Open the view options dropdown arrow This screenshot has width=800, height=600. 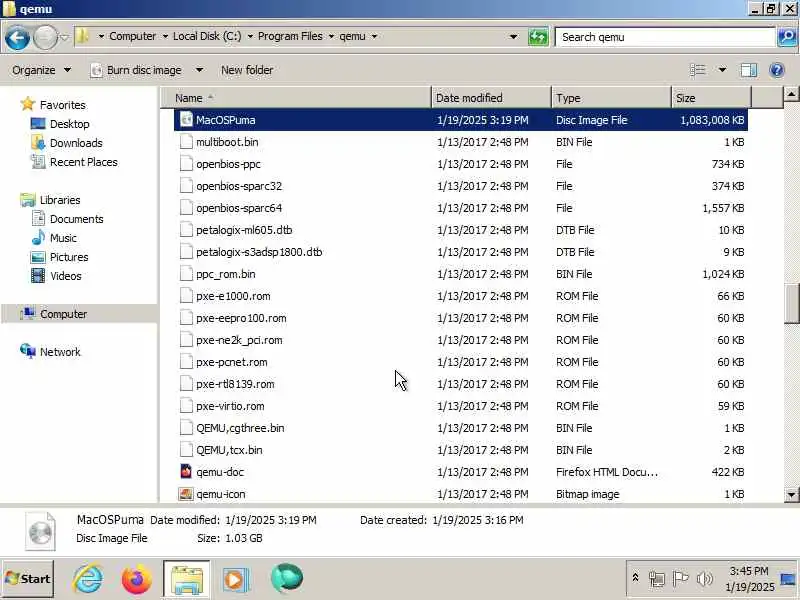coord(722,70)
